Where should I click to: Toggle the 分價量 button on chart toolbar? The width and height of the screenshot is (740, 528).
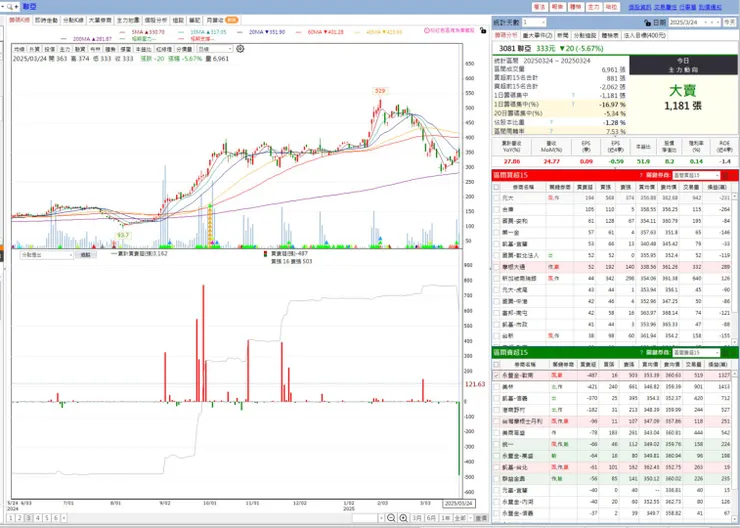[x=185, y=49]
